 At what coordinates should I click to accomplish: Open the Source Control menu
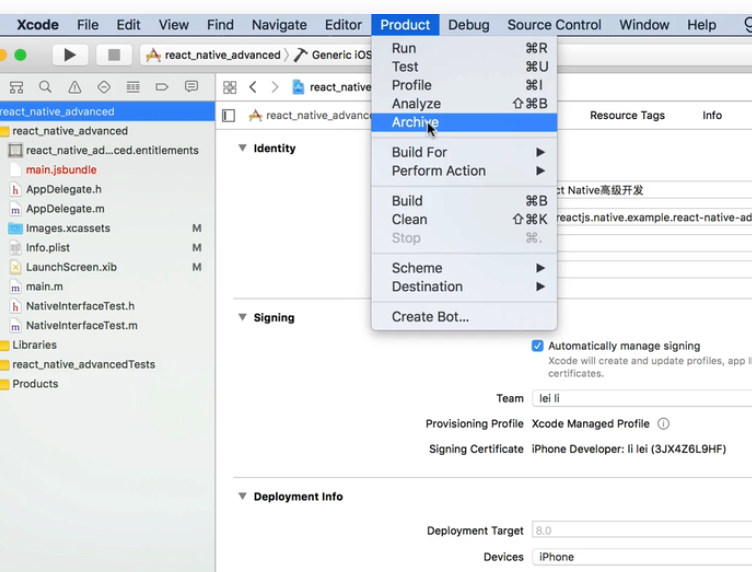click(554, 25)
